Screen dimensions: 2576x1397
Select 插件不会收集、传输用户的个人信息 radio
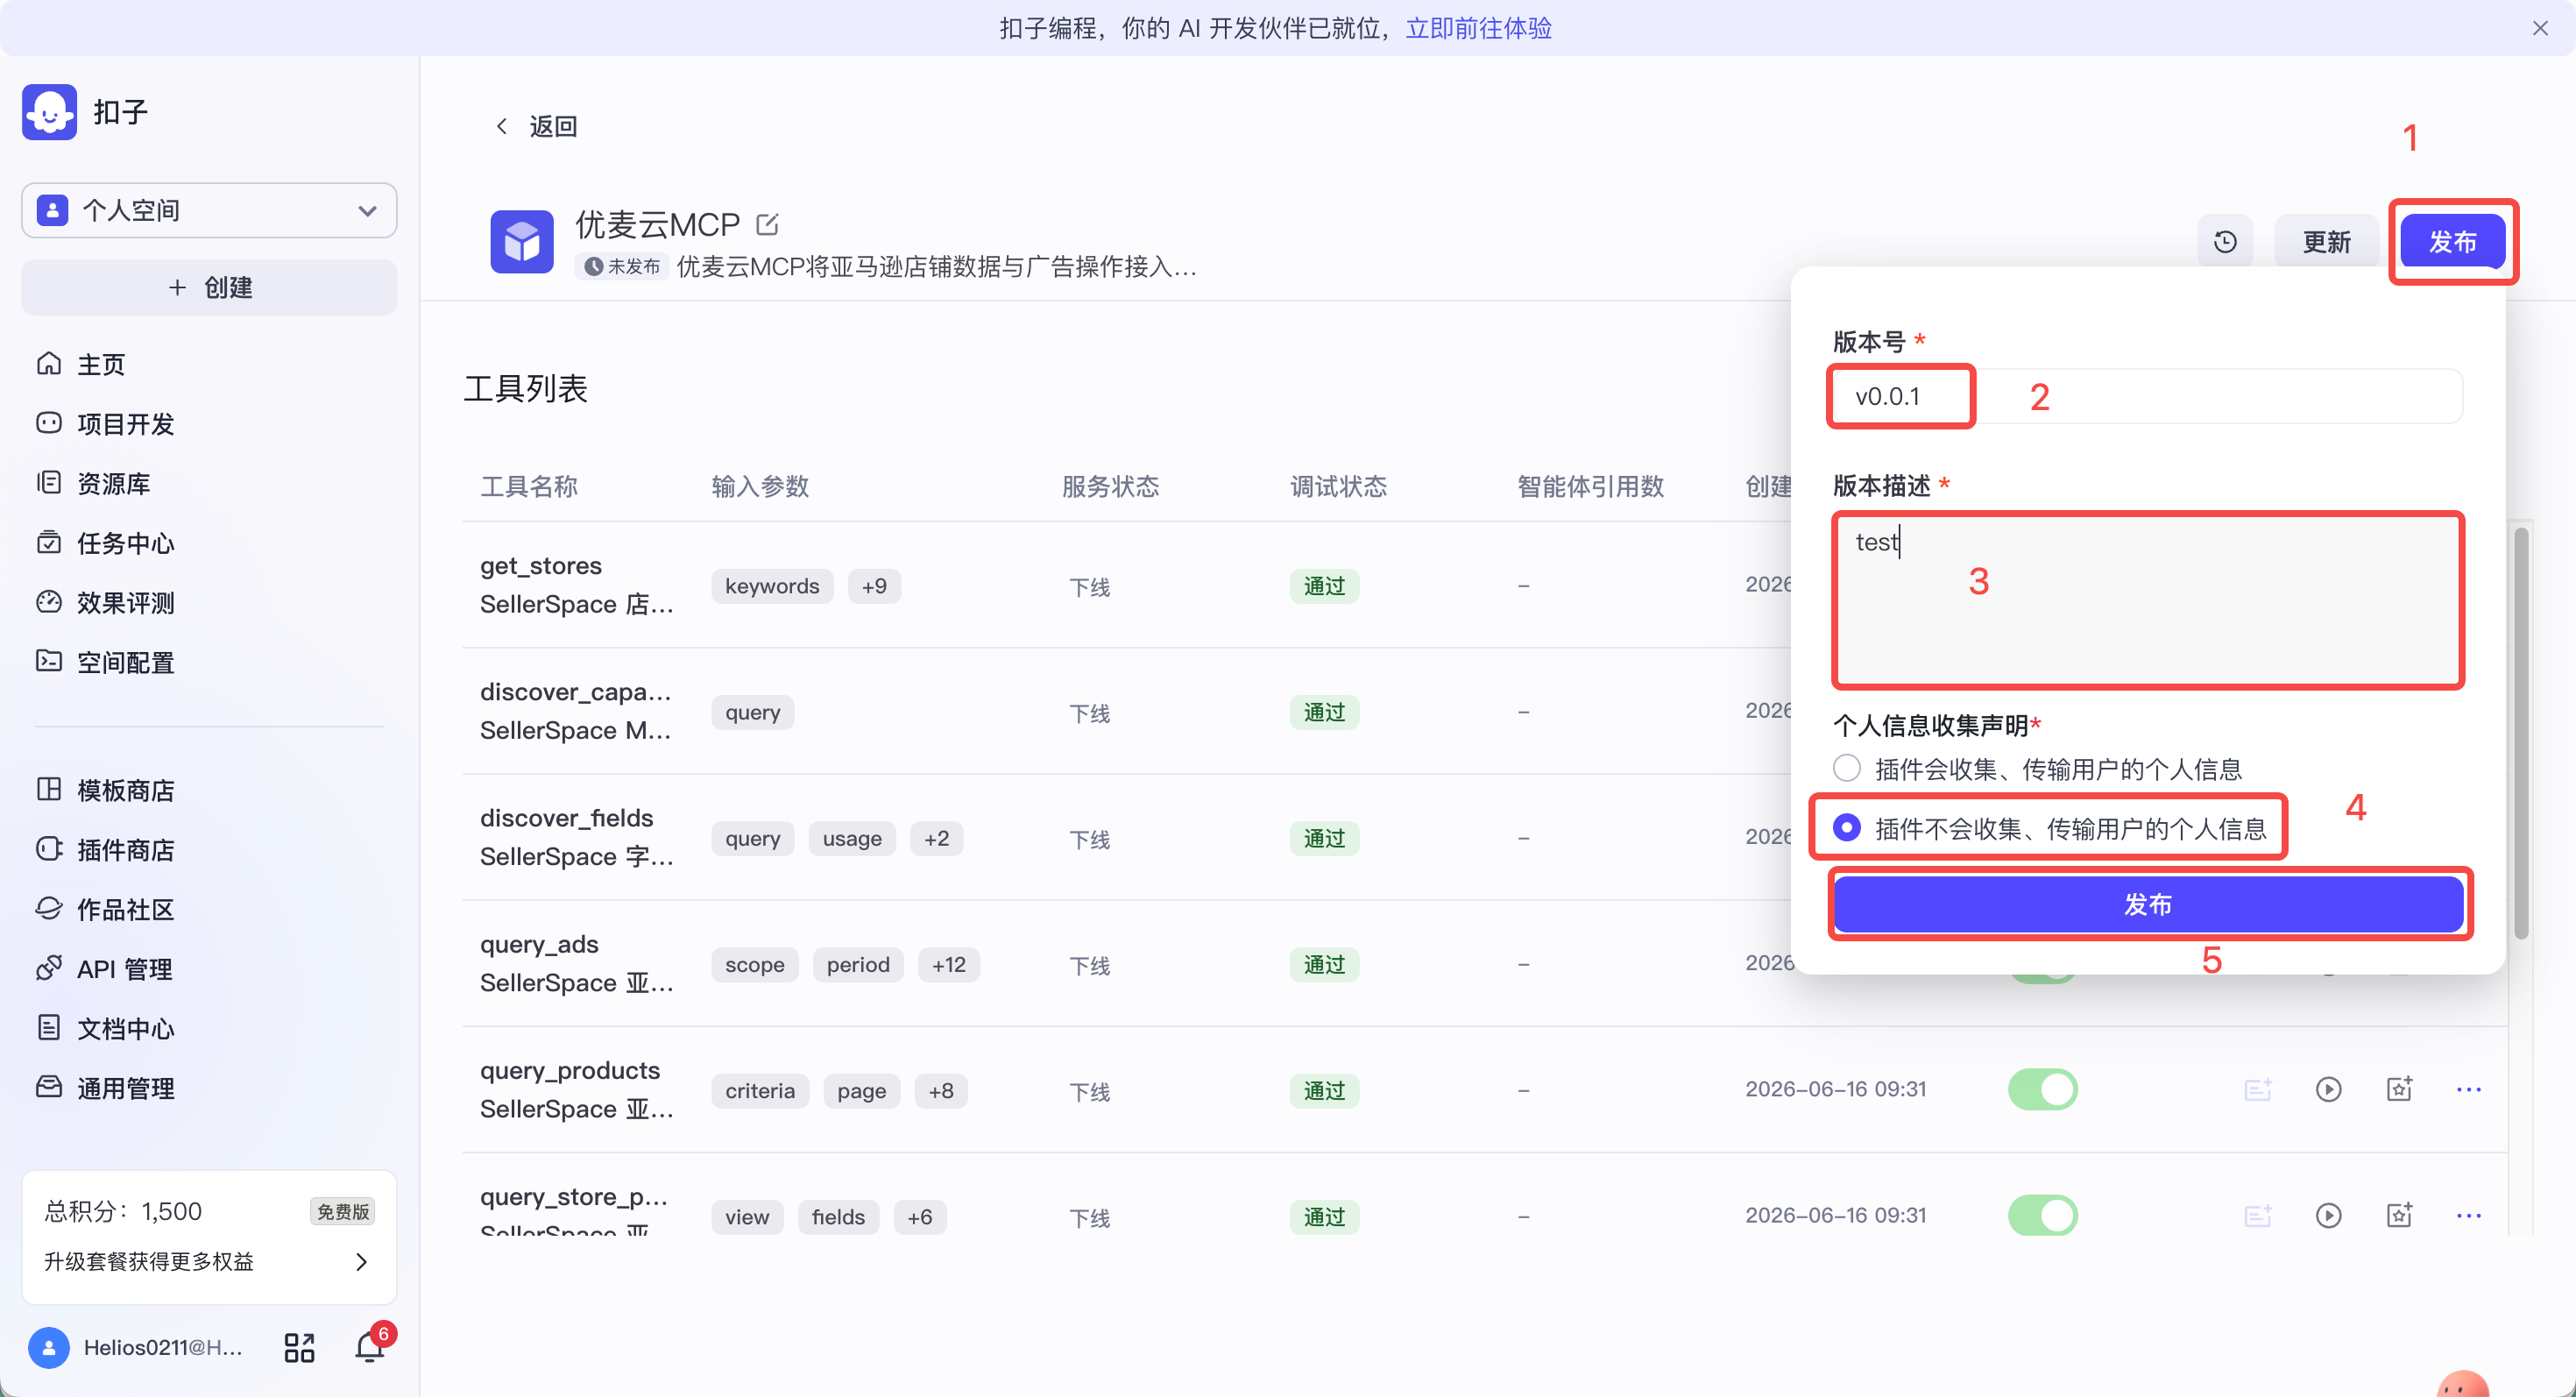[x=1846, y=828]
